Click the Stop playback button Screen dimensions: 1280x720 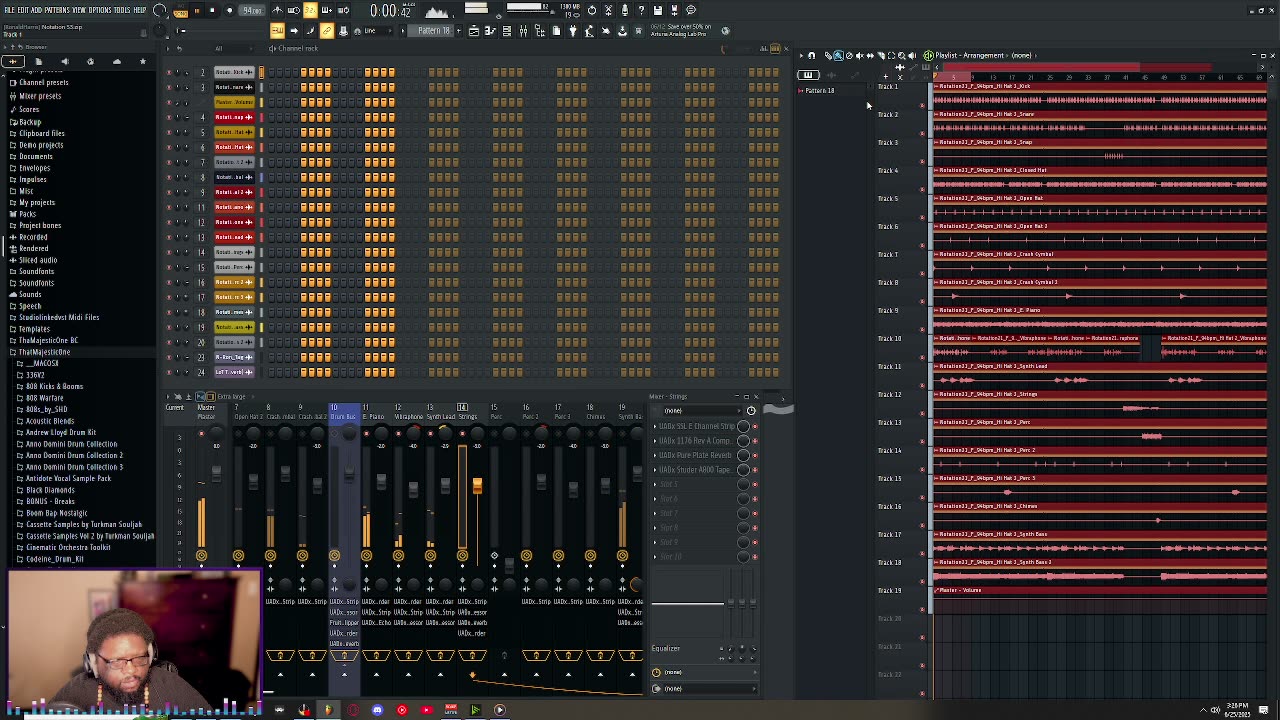[212, 10]
